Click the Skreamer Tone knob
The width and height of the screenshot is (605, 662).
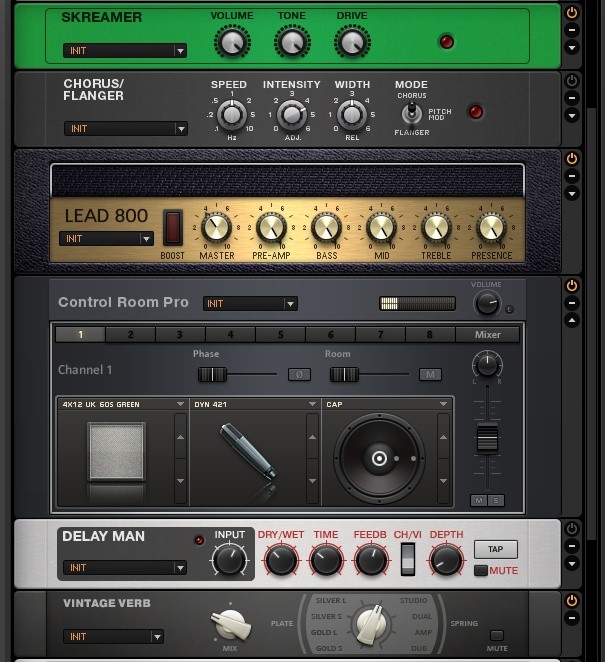(x=292, y=42)
